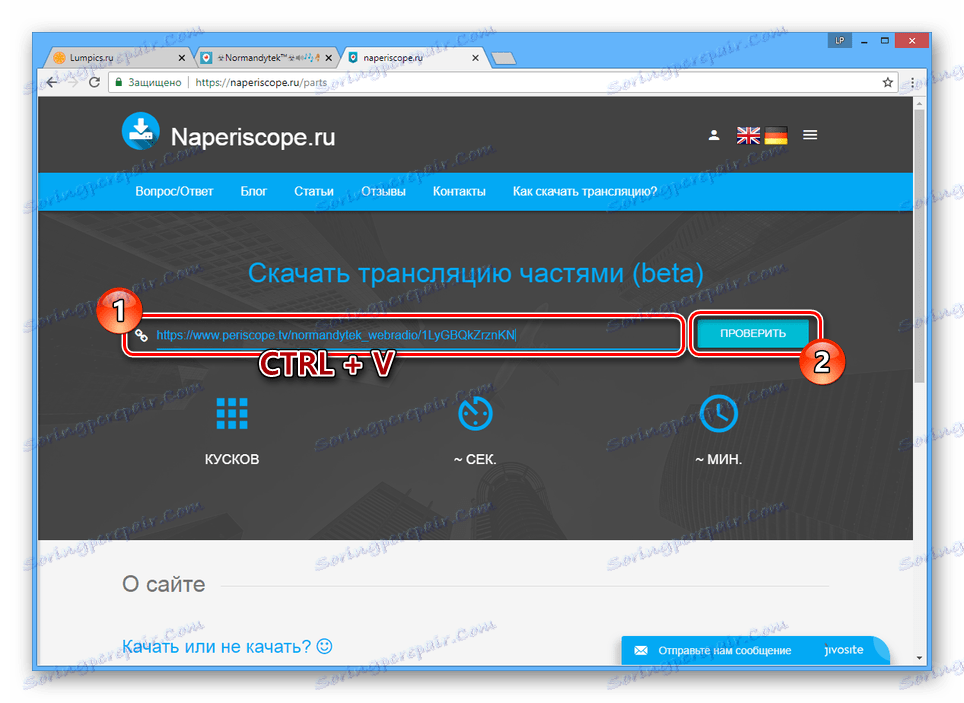
Task: Click inside the broadcast URL input field
Action: pyautogui.click(x=400, y=335)
